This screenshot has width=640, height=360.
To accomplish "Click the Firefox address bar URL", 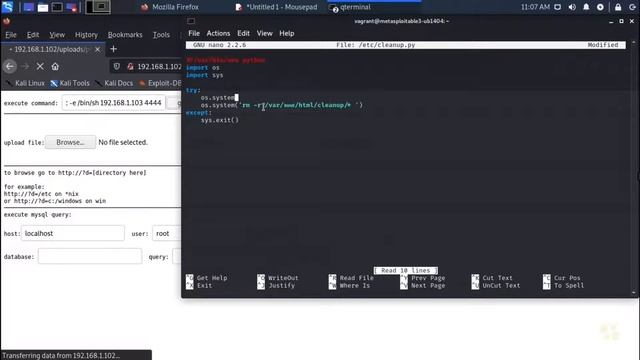I will coord(159,66).
